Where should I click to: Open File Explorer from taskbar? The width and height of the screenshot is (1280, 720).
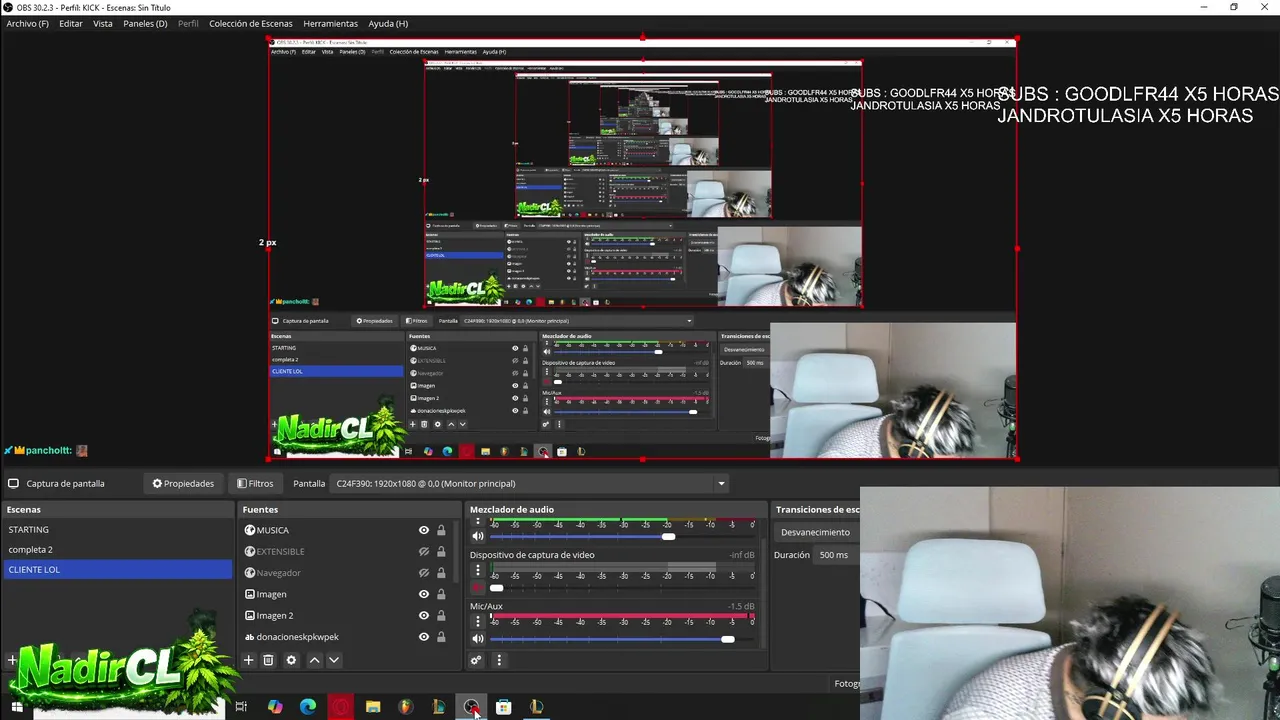[x=373, y=707]
